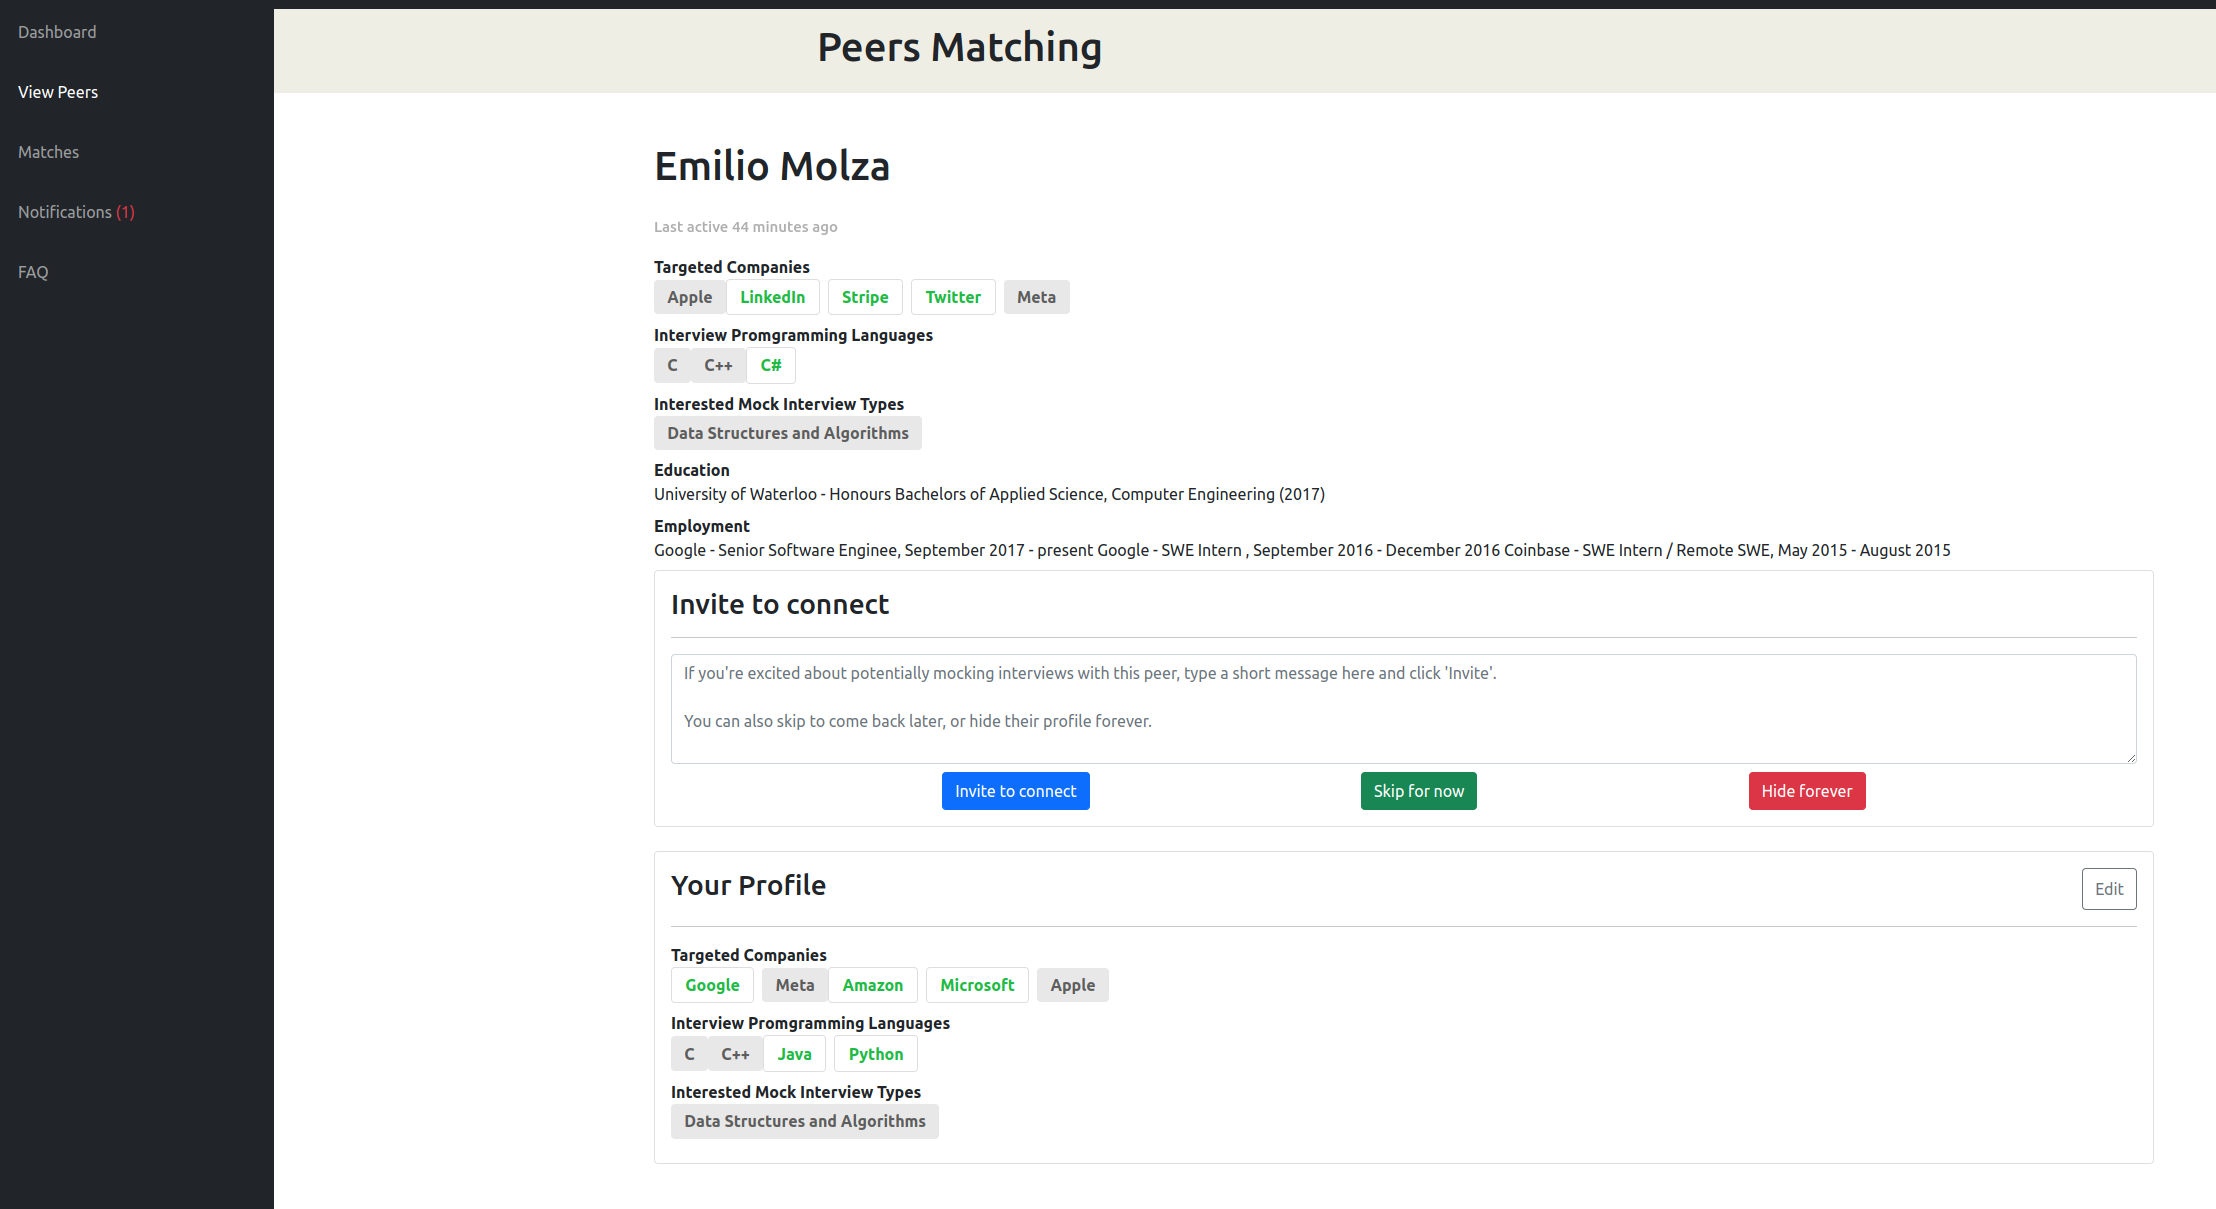The width and height of the screenshot is (2216, 1209).
Task: Click the blue Invite to connect button
Action: click(x=1015, y=791)
